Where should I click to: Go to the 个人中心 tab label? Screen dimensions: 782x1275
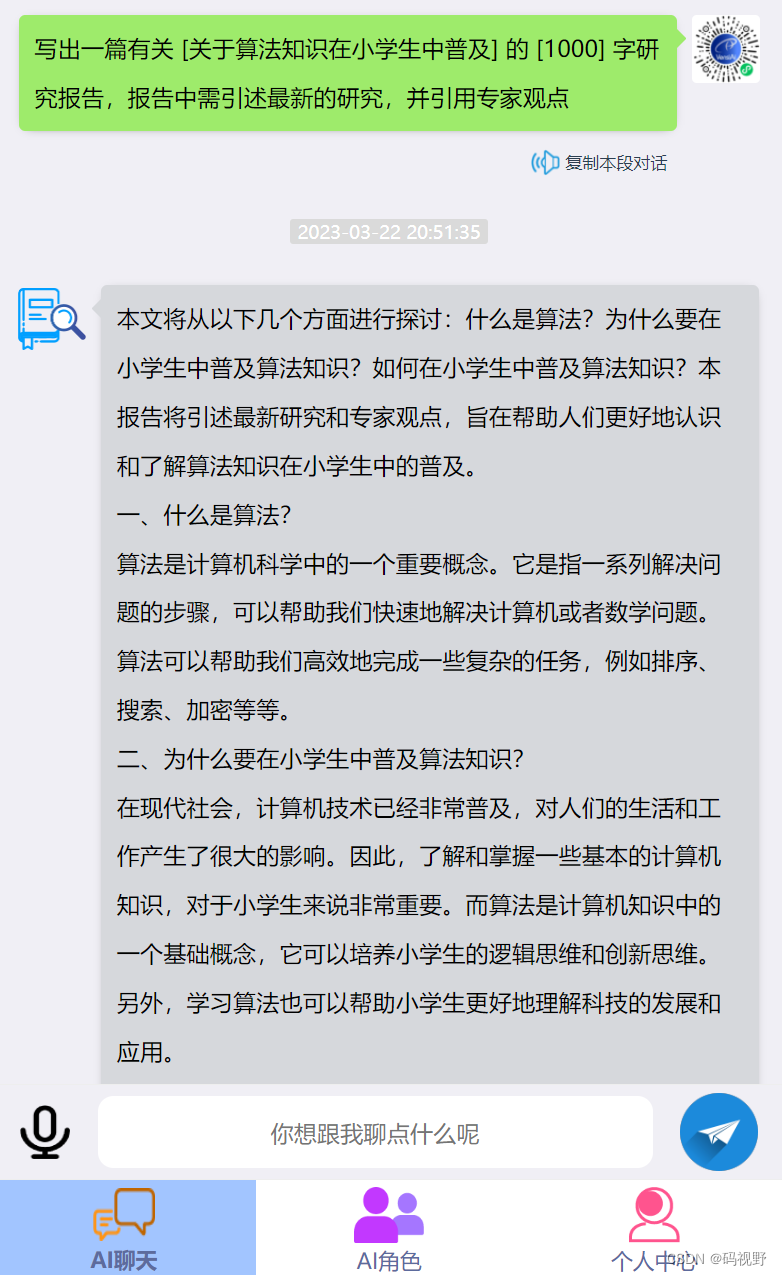[x=653, y=1261]
